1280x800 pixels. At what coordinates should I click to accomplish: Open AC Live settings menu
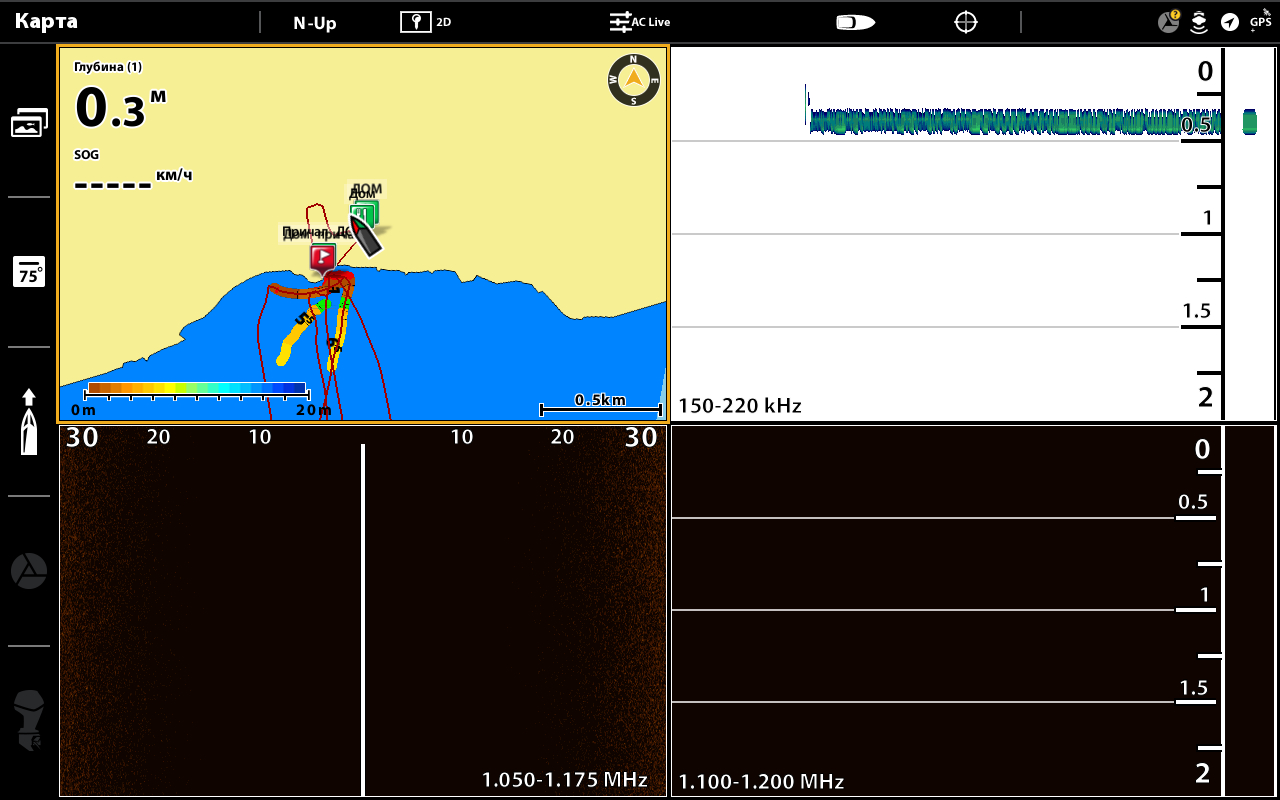click(x=640, y=22)
